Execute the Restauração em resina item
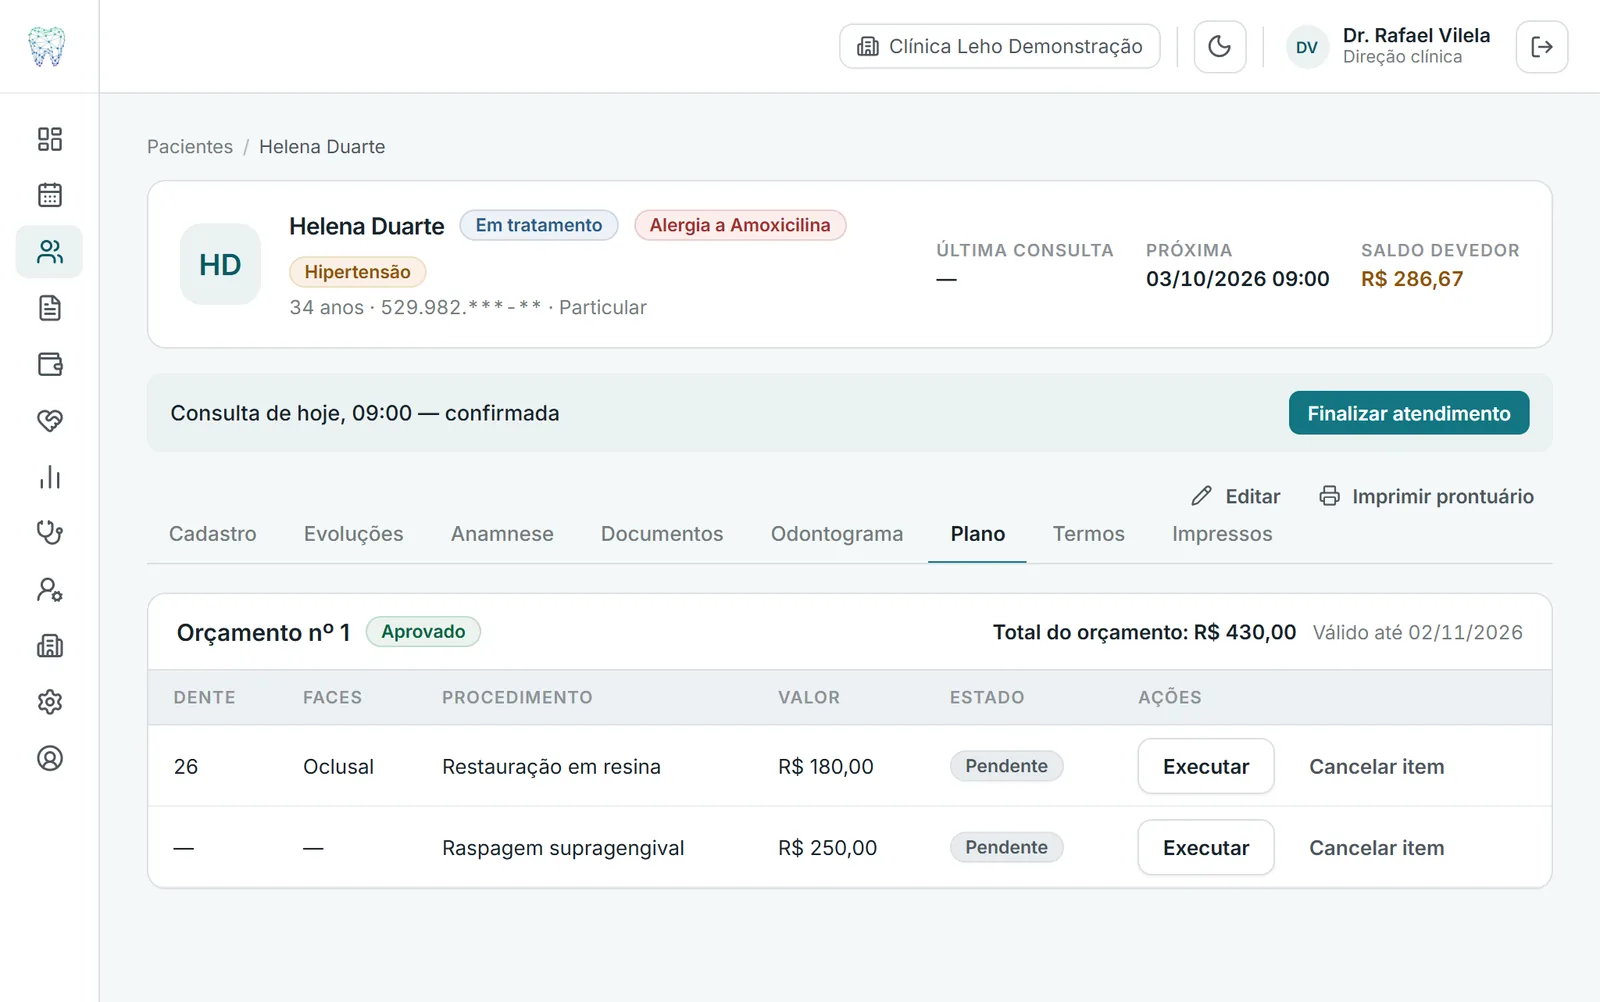Image resolution: width=1600 pixels, height=1002 pixels. [x=1206, y=766]
